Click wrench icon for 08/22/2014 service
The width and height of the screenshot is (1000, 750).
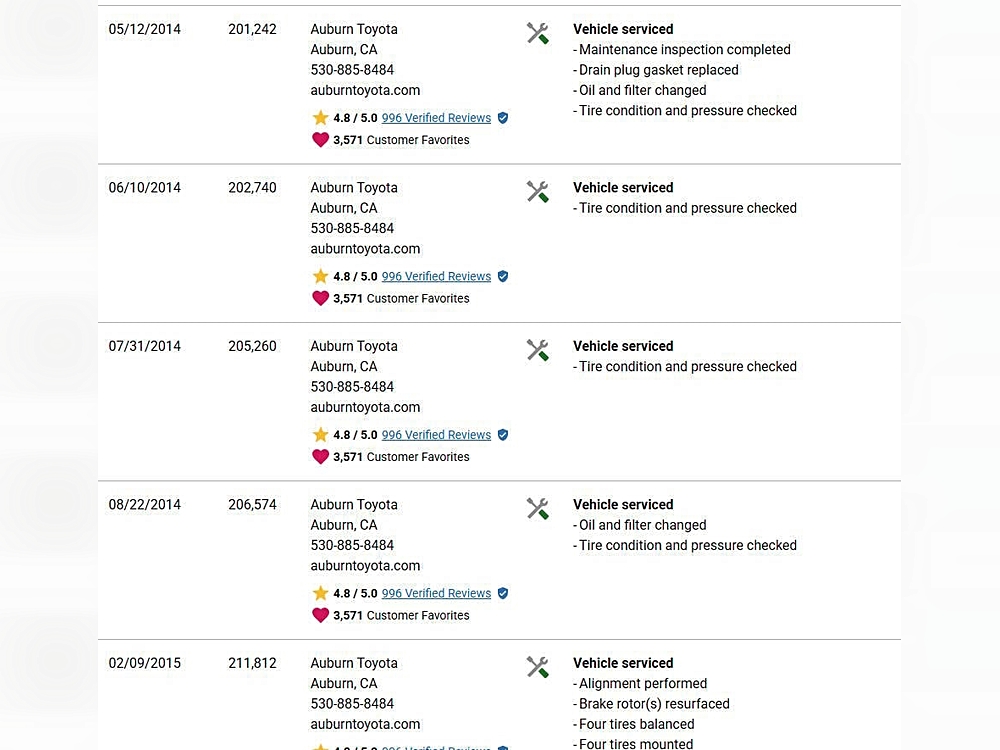click(x=537, y=509)
